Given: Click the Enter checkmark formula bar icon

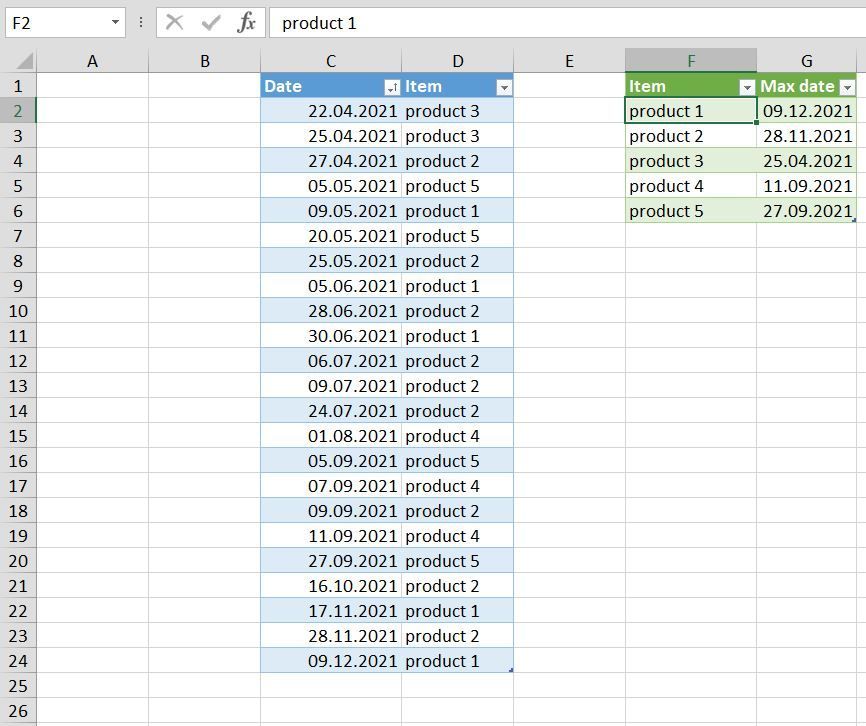Looking at the screenshot, I should pos(211,23).
